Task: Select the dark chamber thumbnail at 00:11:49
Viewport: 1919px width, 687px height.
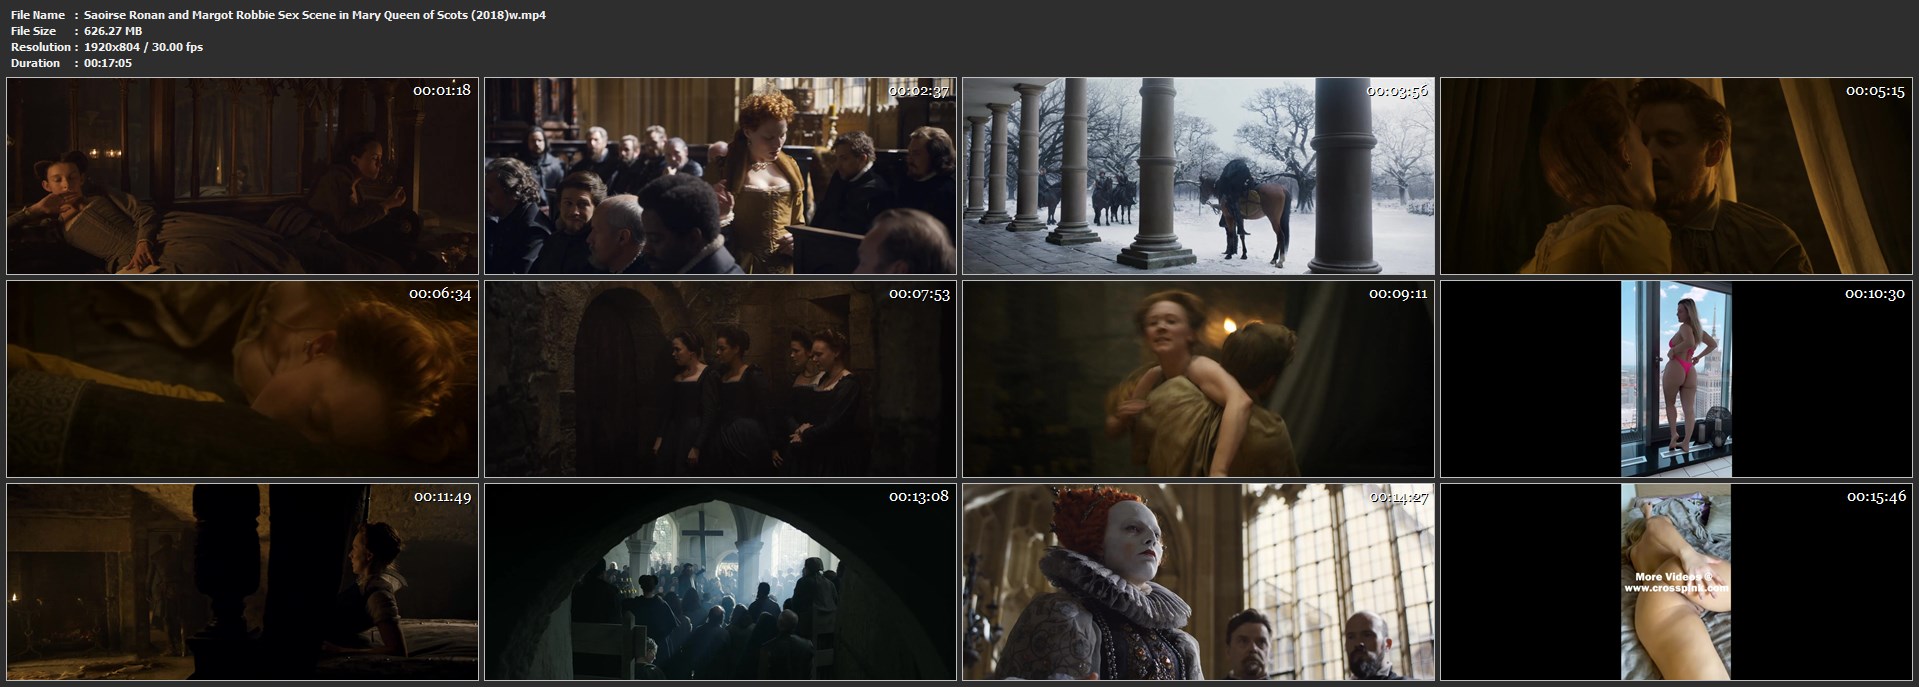Action: (x=243, y=582)
